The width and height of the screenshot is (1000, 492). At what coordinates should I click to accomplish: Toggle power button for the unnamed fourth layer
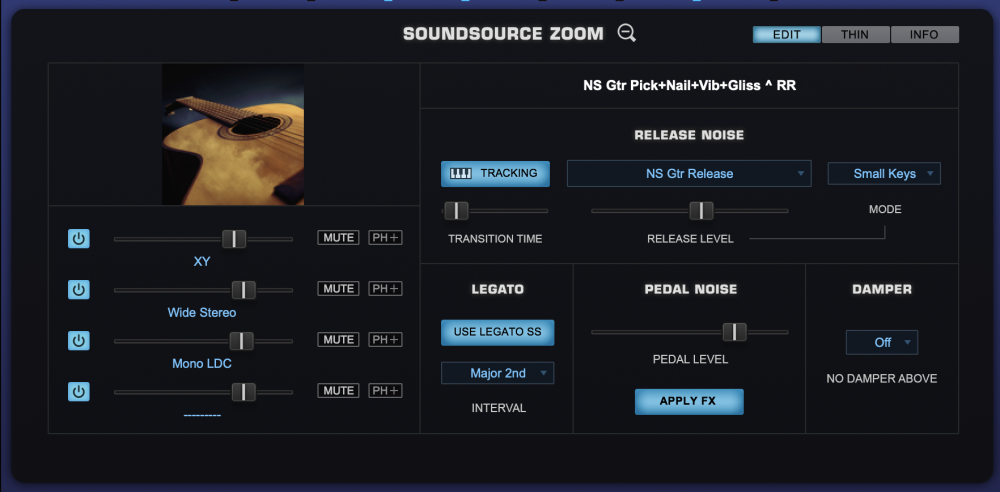click(x=79, y=391)
